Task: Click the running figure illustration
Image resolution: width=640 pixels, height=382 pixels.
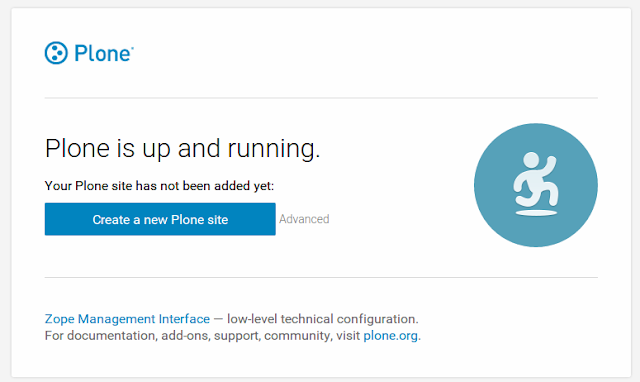Action: 536,184
